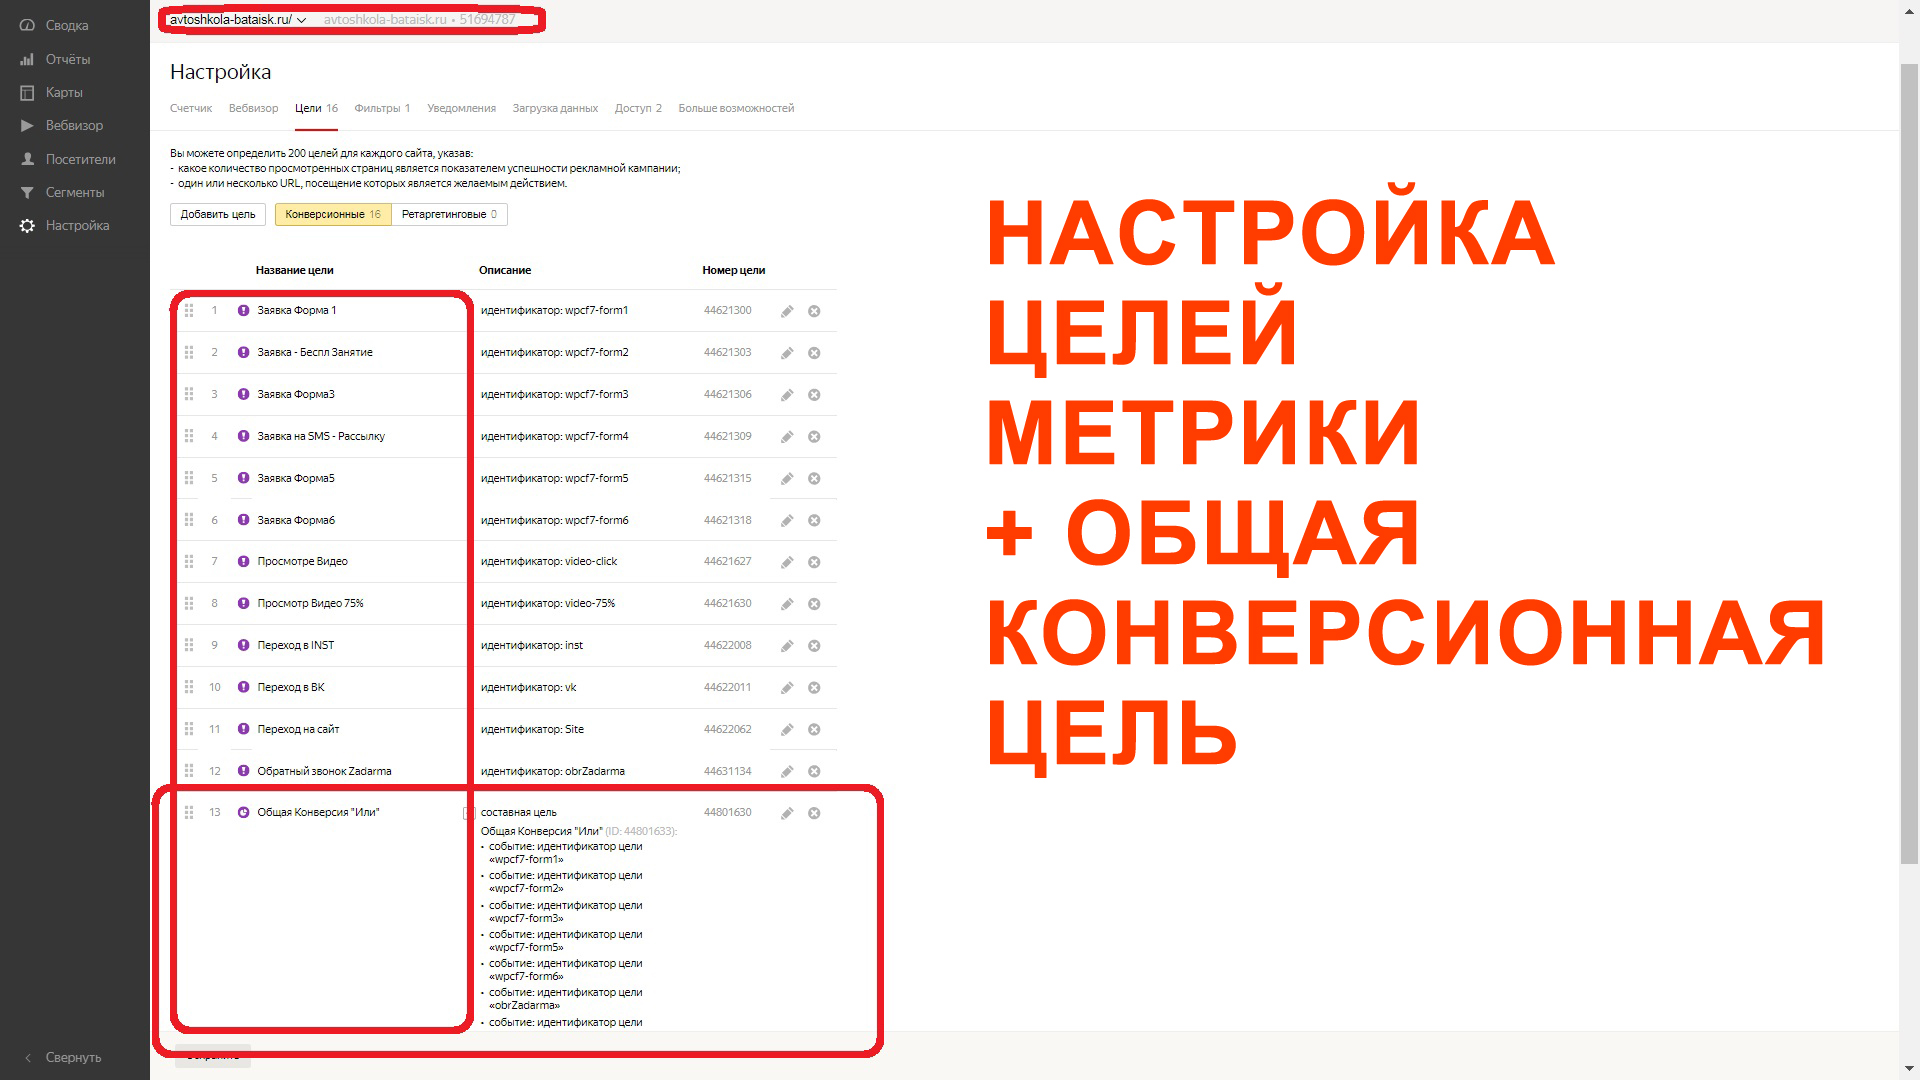Edit goal Просмотр Видео 75%
The height and width of the screenshot is (1080, 1920).
pos(787,604)
